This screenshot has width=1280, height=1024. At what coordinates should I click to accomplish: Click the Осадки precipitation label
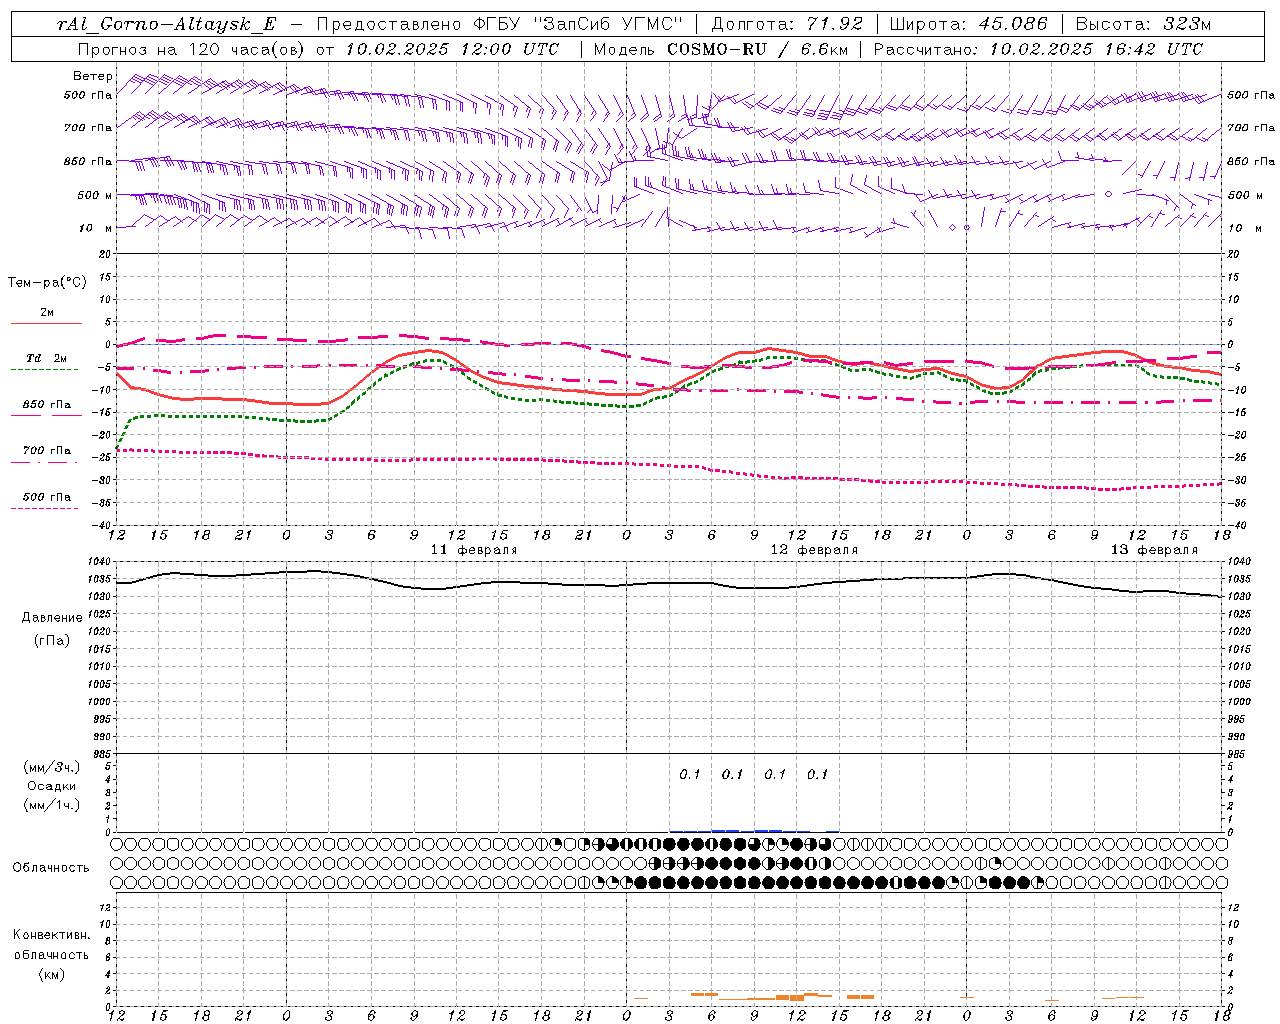pyautogui.click(x=52, y=786)
